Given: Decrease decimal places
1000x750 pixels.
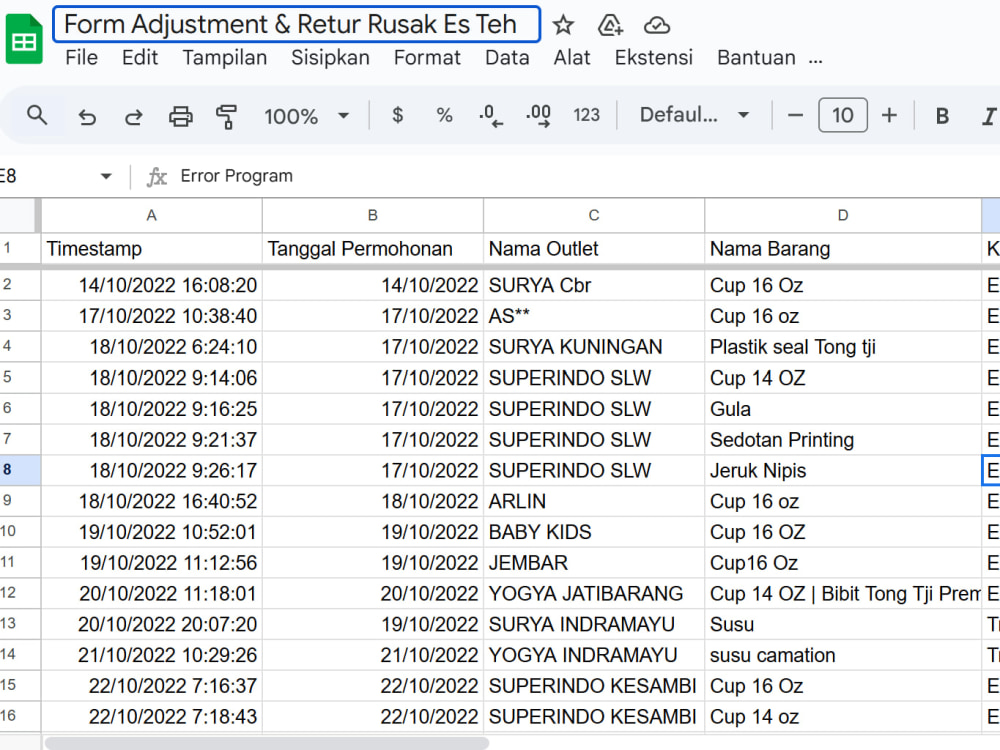Looking at the screenshot, I should (x=490, y=115).
